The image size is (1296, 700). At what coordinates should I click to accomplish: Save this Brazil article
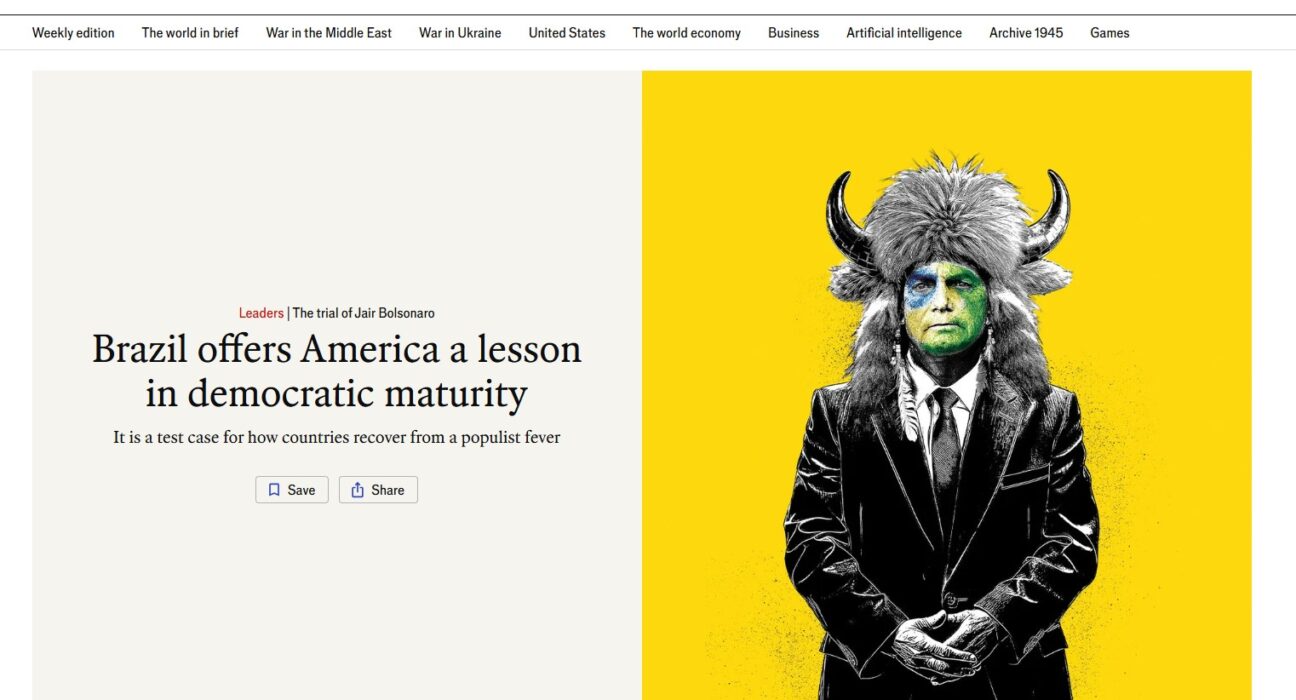coord(292,490)
